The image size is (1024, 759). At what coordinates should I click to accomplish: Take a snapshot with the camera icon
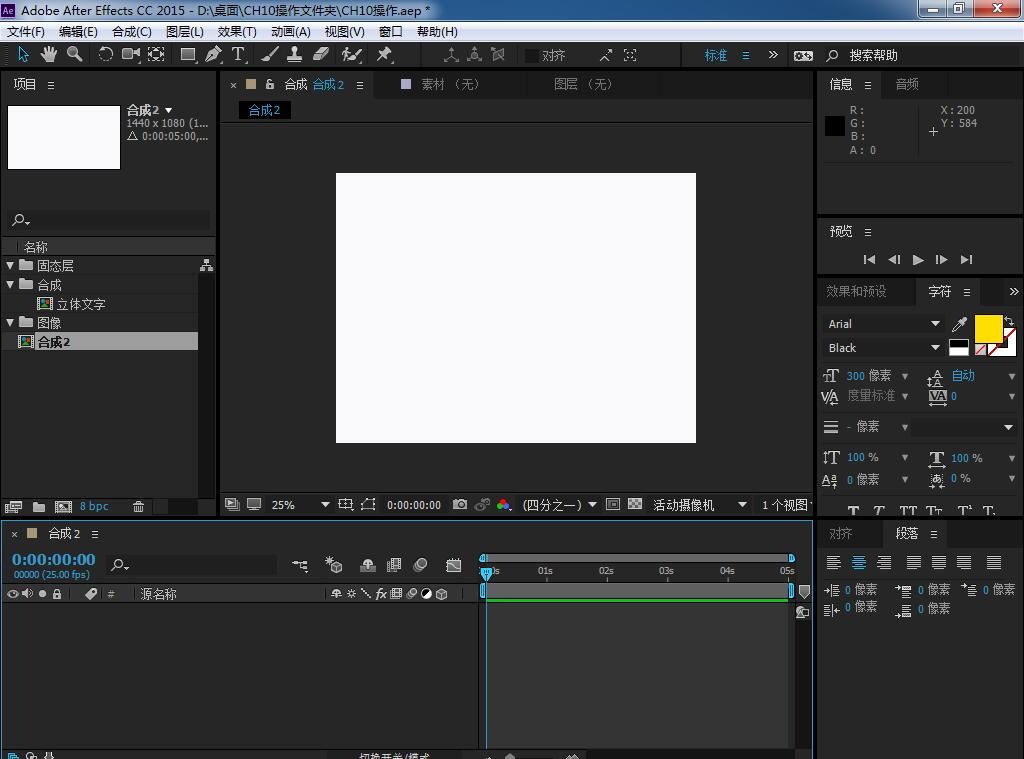(x=460, y=505)
